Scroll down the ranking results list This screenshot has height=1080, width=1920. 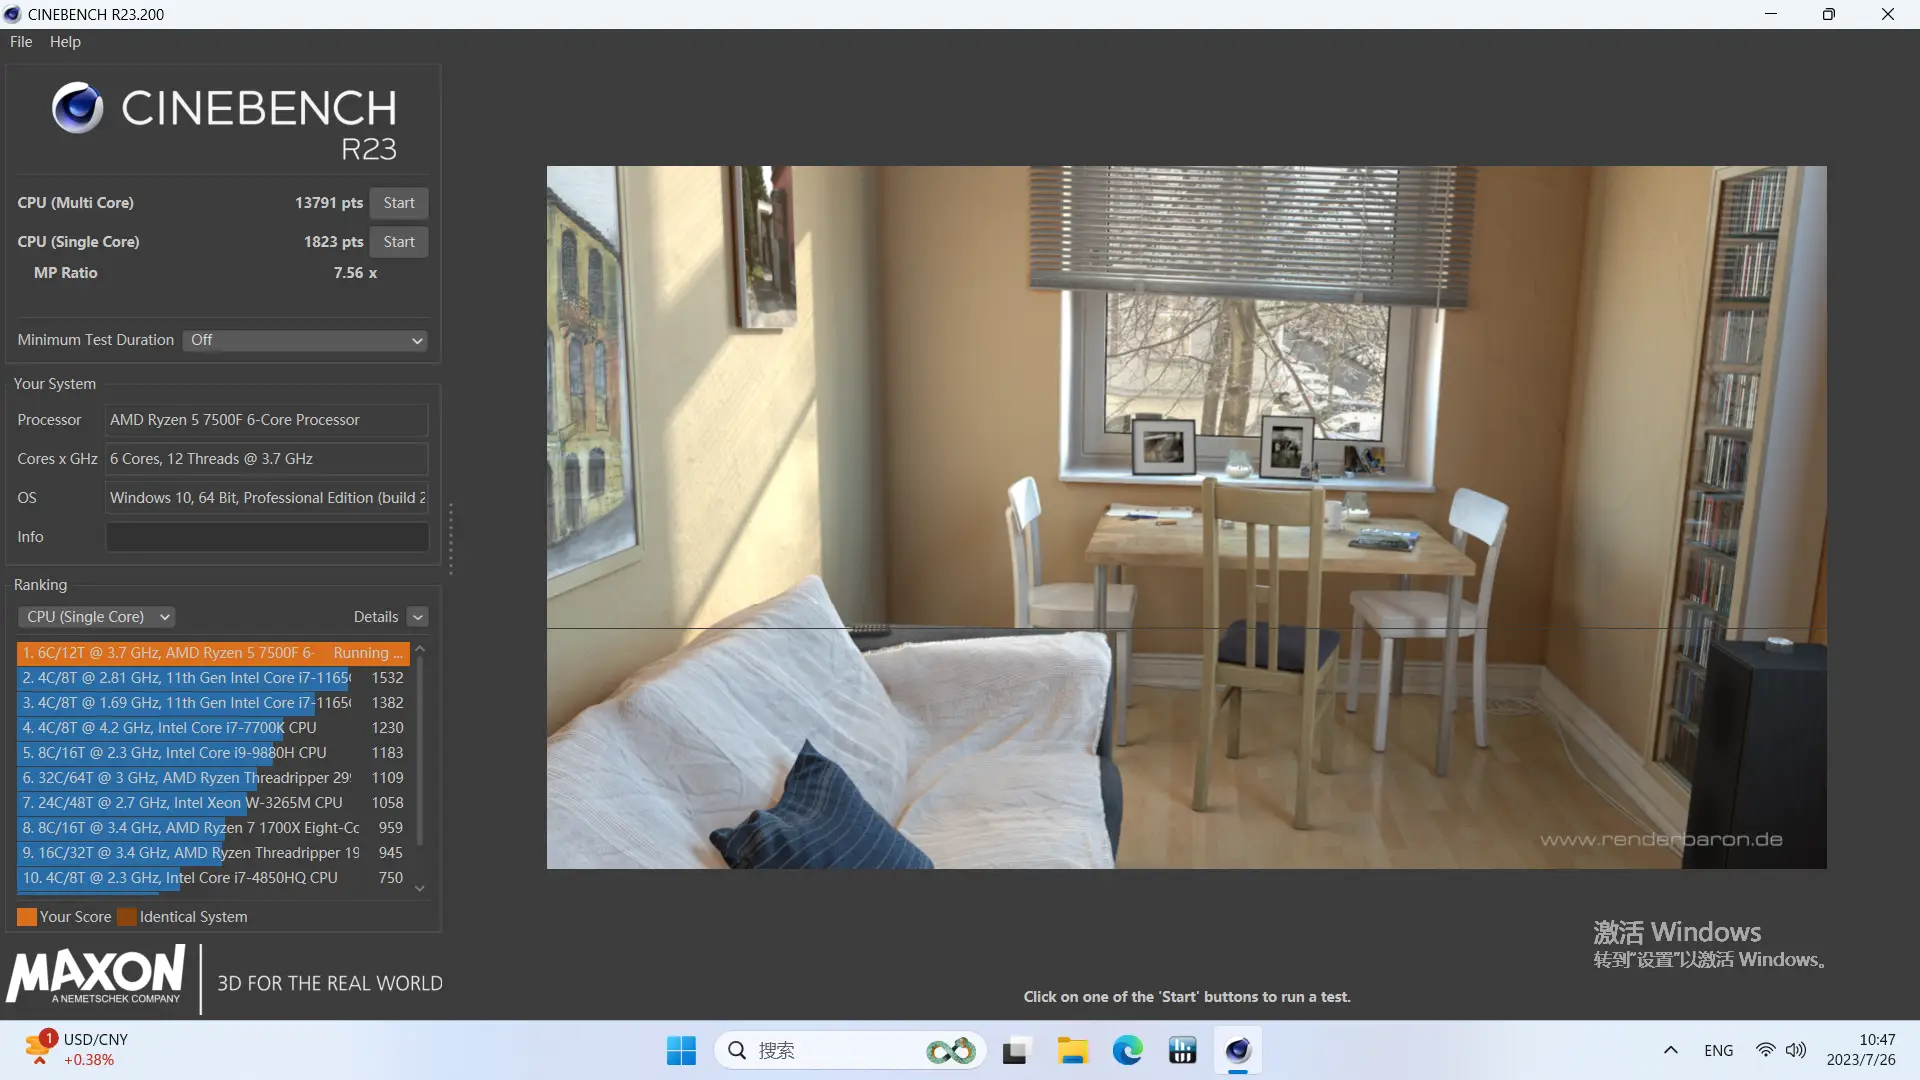pyautogui.click(x=422, y=885)
